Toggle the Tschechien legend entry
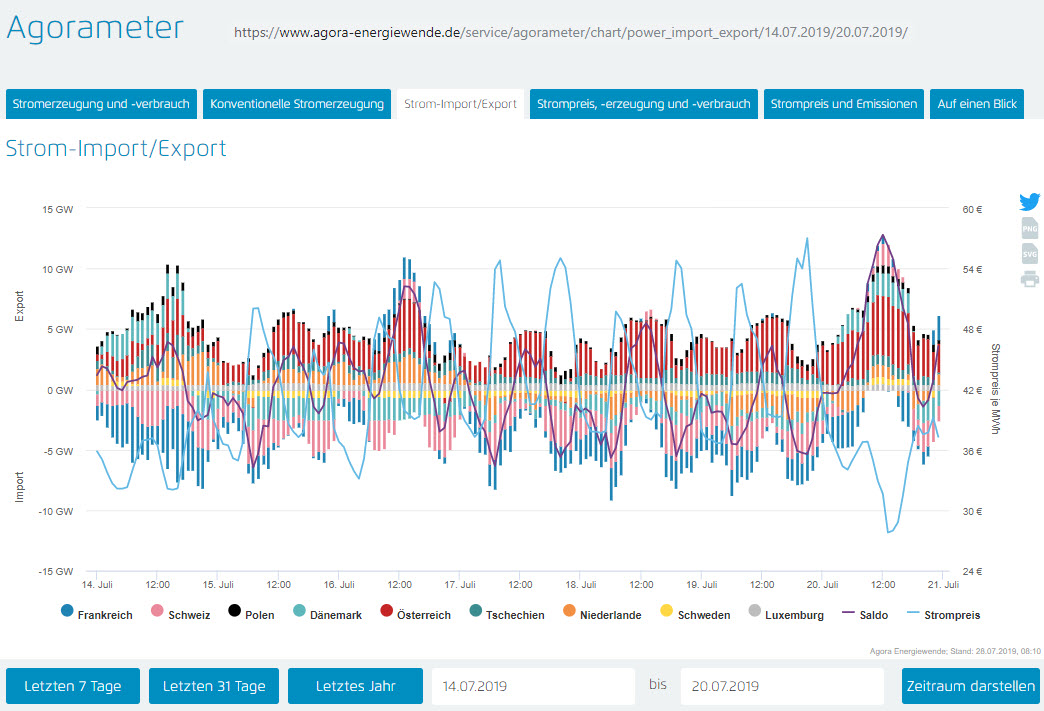Image resolution: width=1044 pixels, height=711 pixels. (x=506, y=614)
